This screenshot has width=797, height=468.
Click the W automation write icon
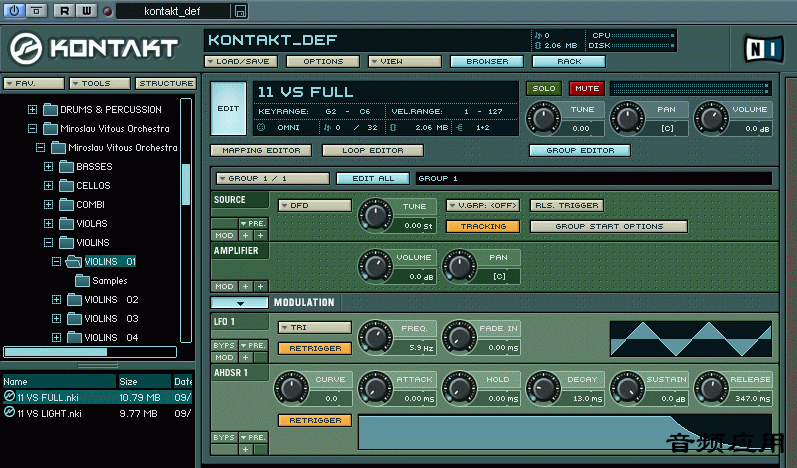click(87, 11)
